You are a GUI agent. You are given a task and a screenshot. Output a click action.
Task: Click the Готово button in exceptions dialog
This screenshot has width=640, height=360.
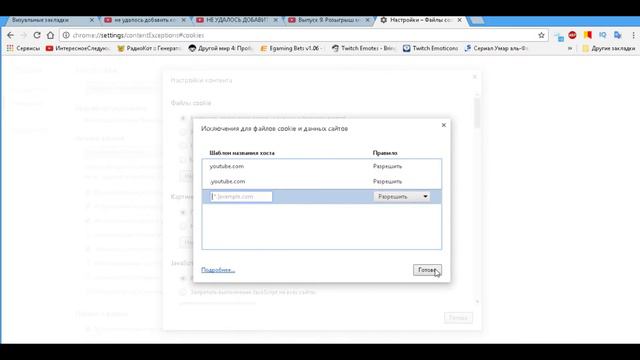coord(427,270)
